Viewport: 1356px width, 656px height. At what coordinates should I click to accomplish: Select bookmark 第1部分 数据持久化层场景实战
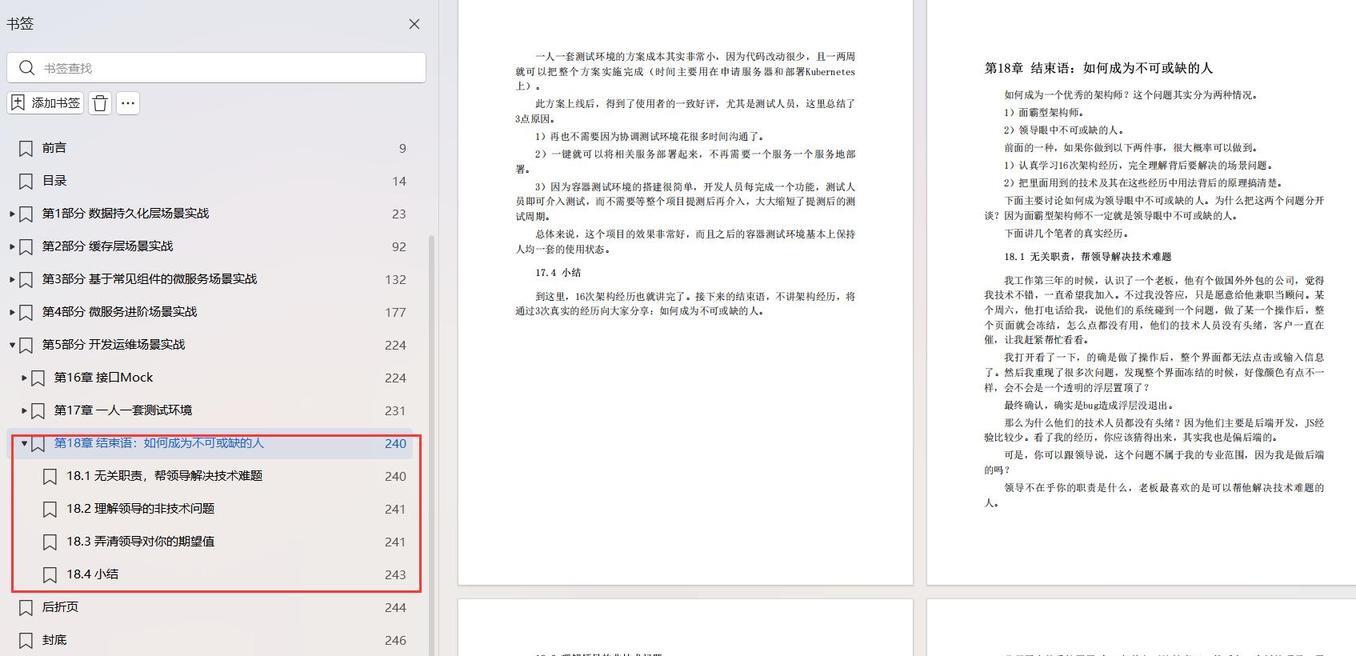pos(125,214)
